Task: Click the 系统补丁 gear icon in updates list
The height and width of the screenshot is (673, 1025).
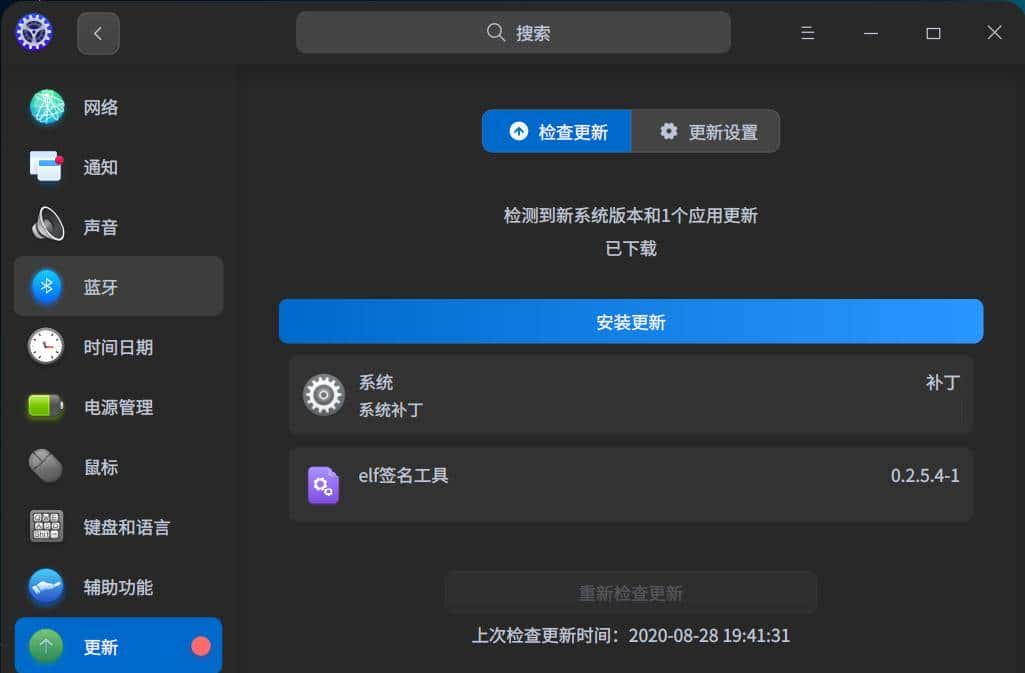Action: click(323, 394)
